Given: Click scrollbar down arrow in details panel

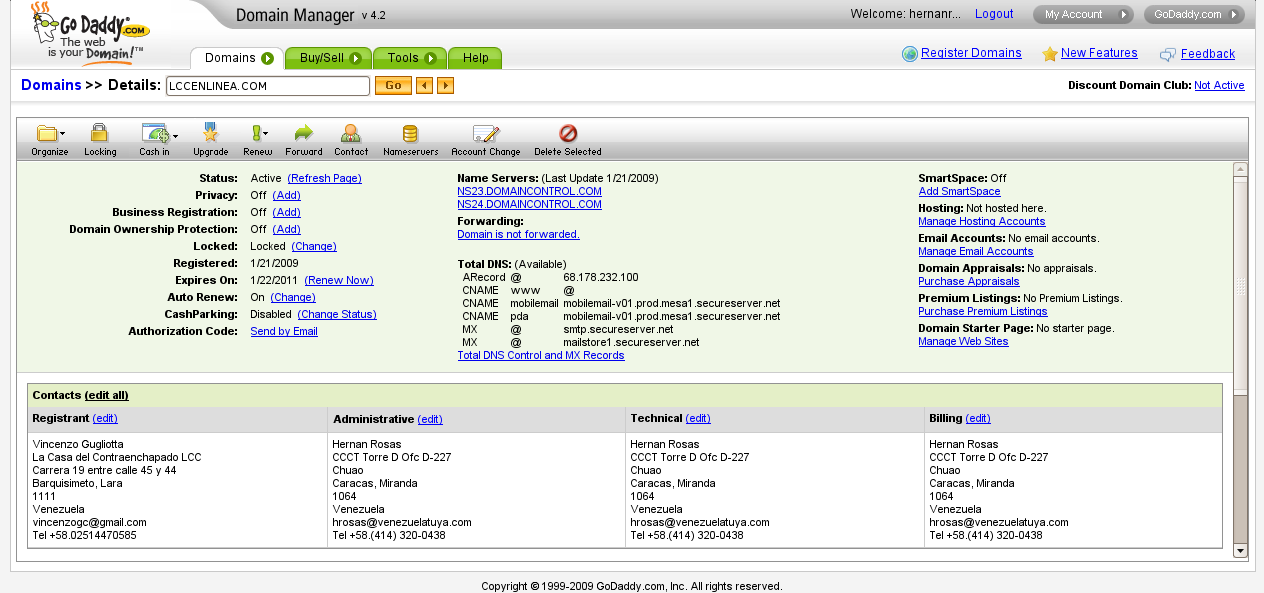Looking at the screenshot, I should tap(1241, 550).
